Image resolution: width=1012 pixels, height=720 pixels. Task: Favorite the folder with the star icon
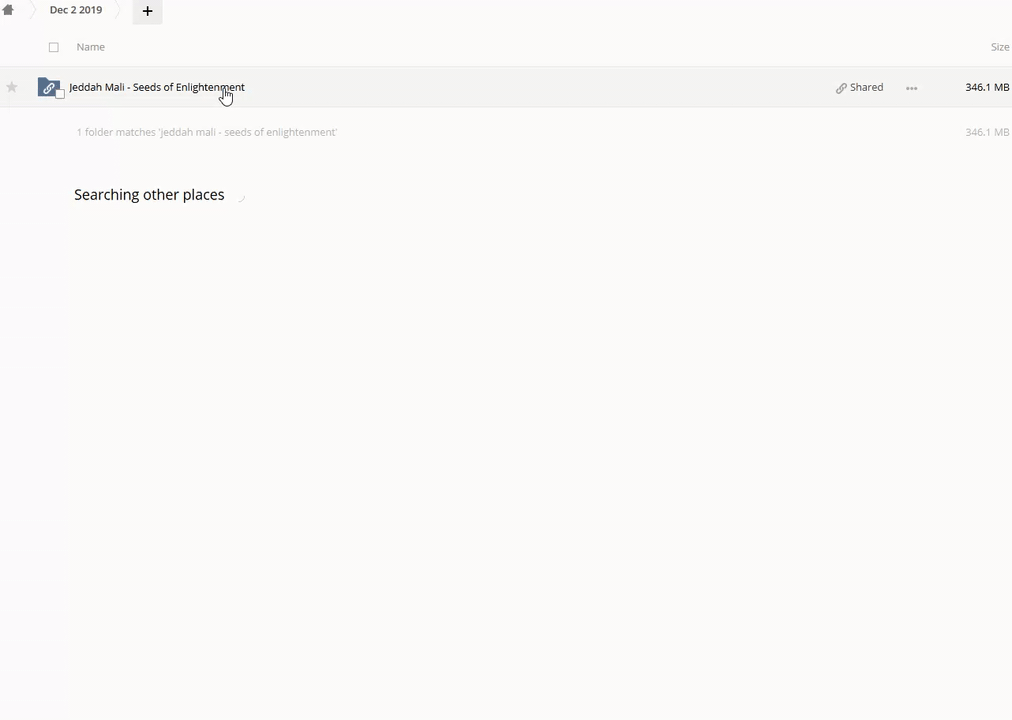tap(12, 87)
